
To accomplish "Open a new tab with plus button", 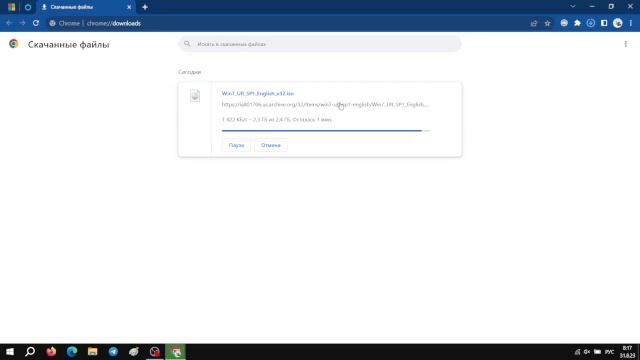I will 145,7.
